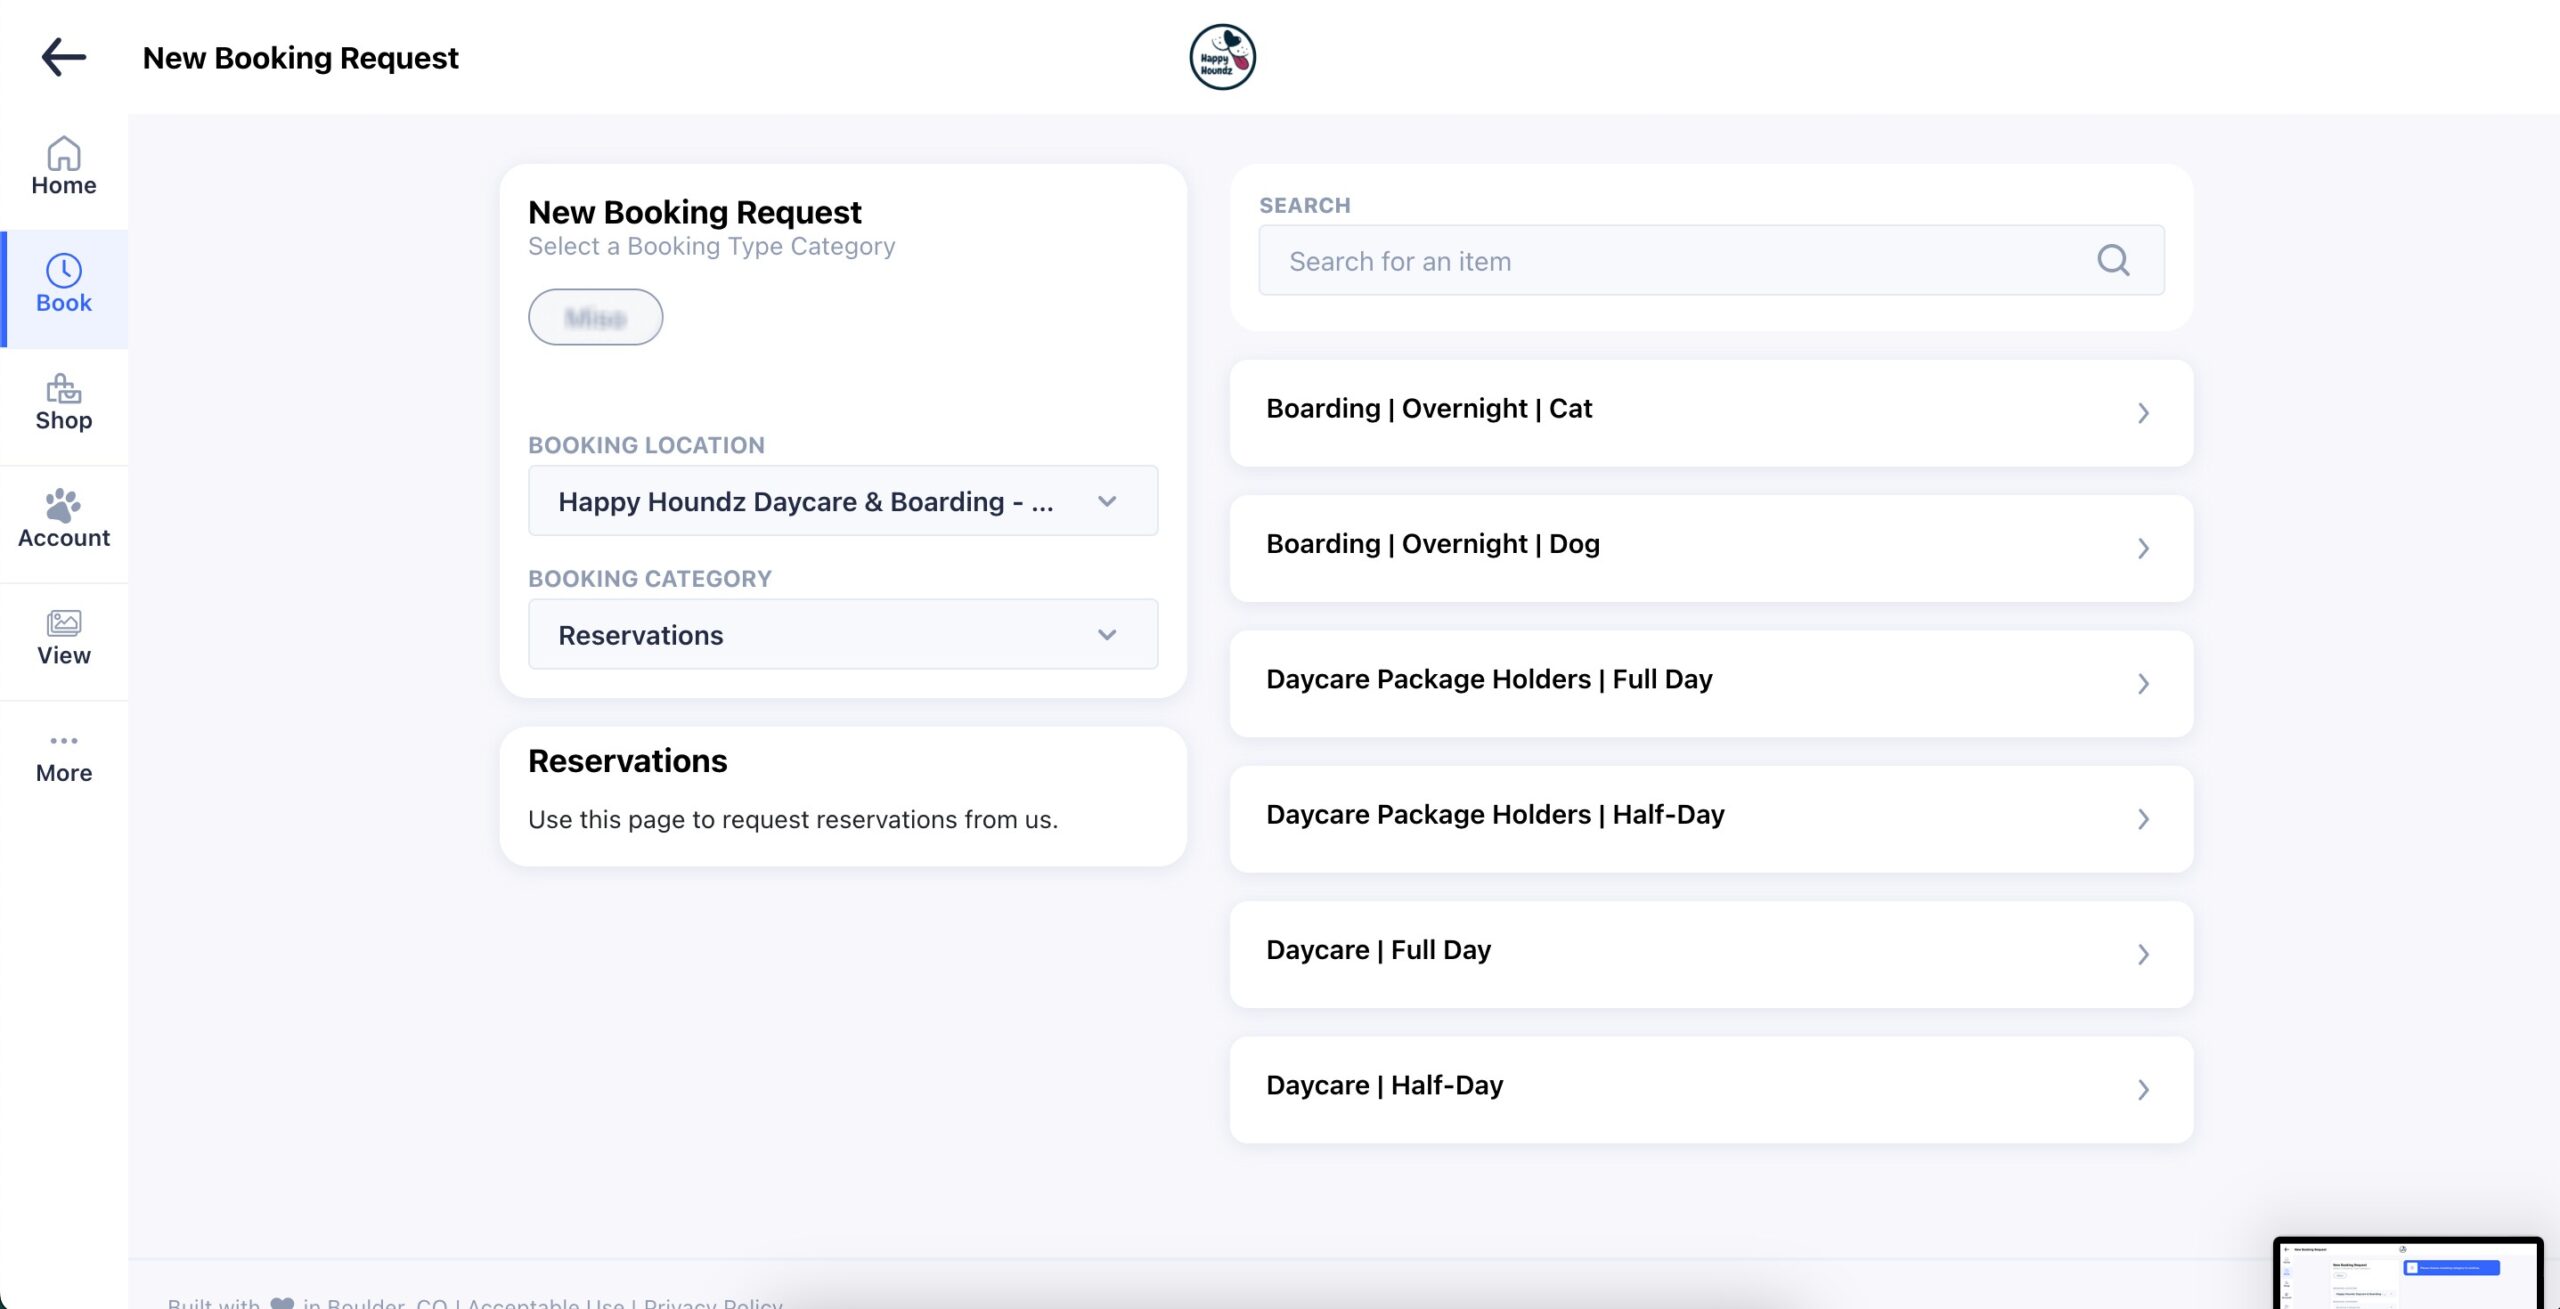This screenshot has width=2560, height=1309.
Task: Select the Account paw icon
Action: tap(63, 507)
